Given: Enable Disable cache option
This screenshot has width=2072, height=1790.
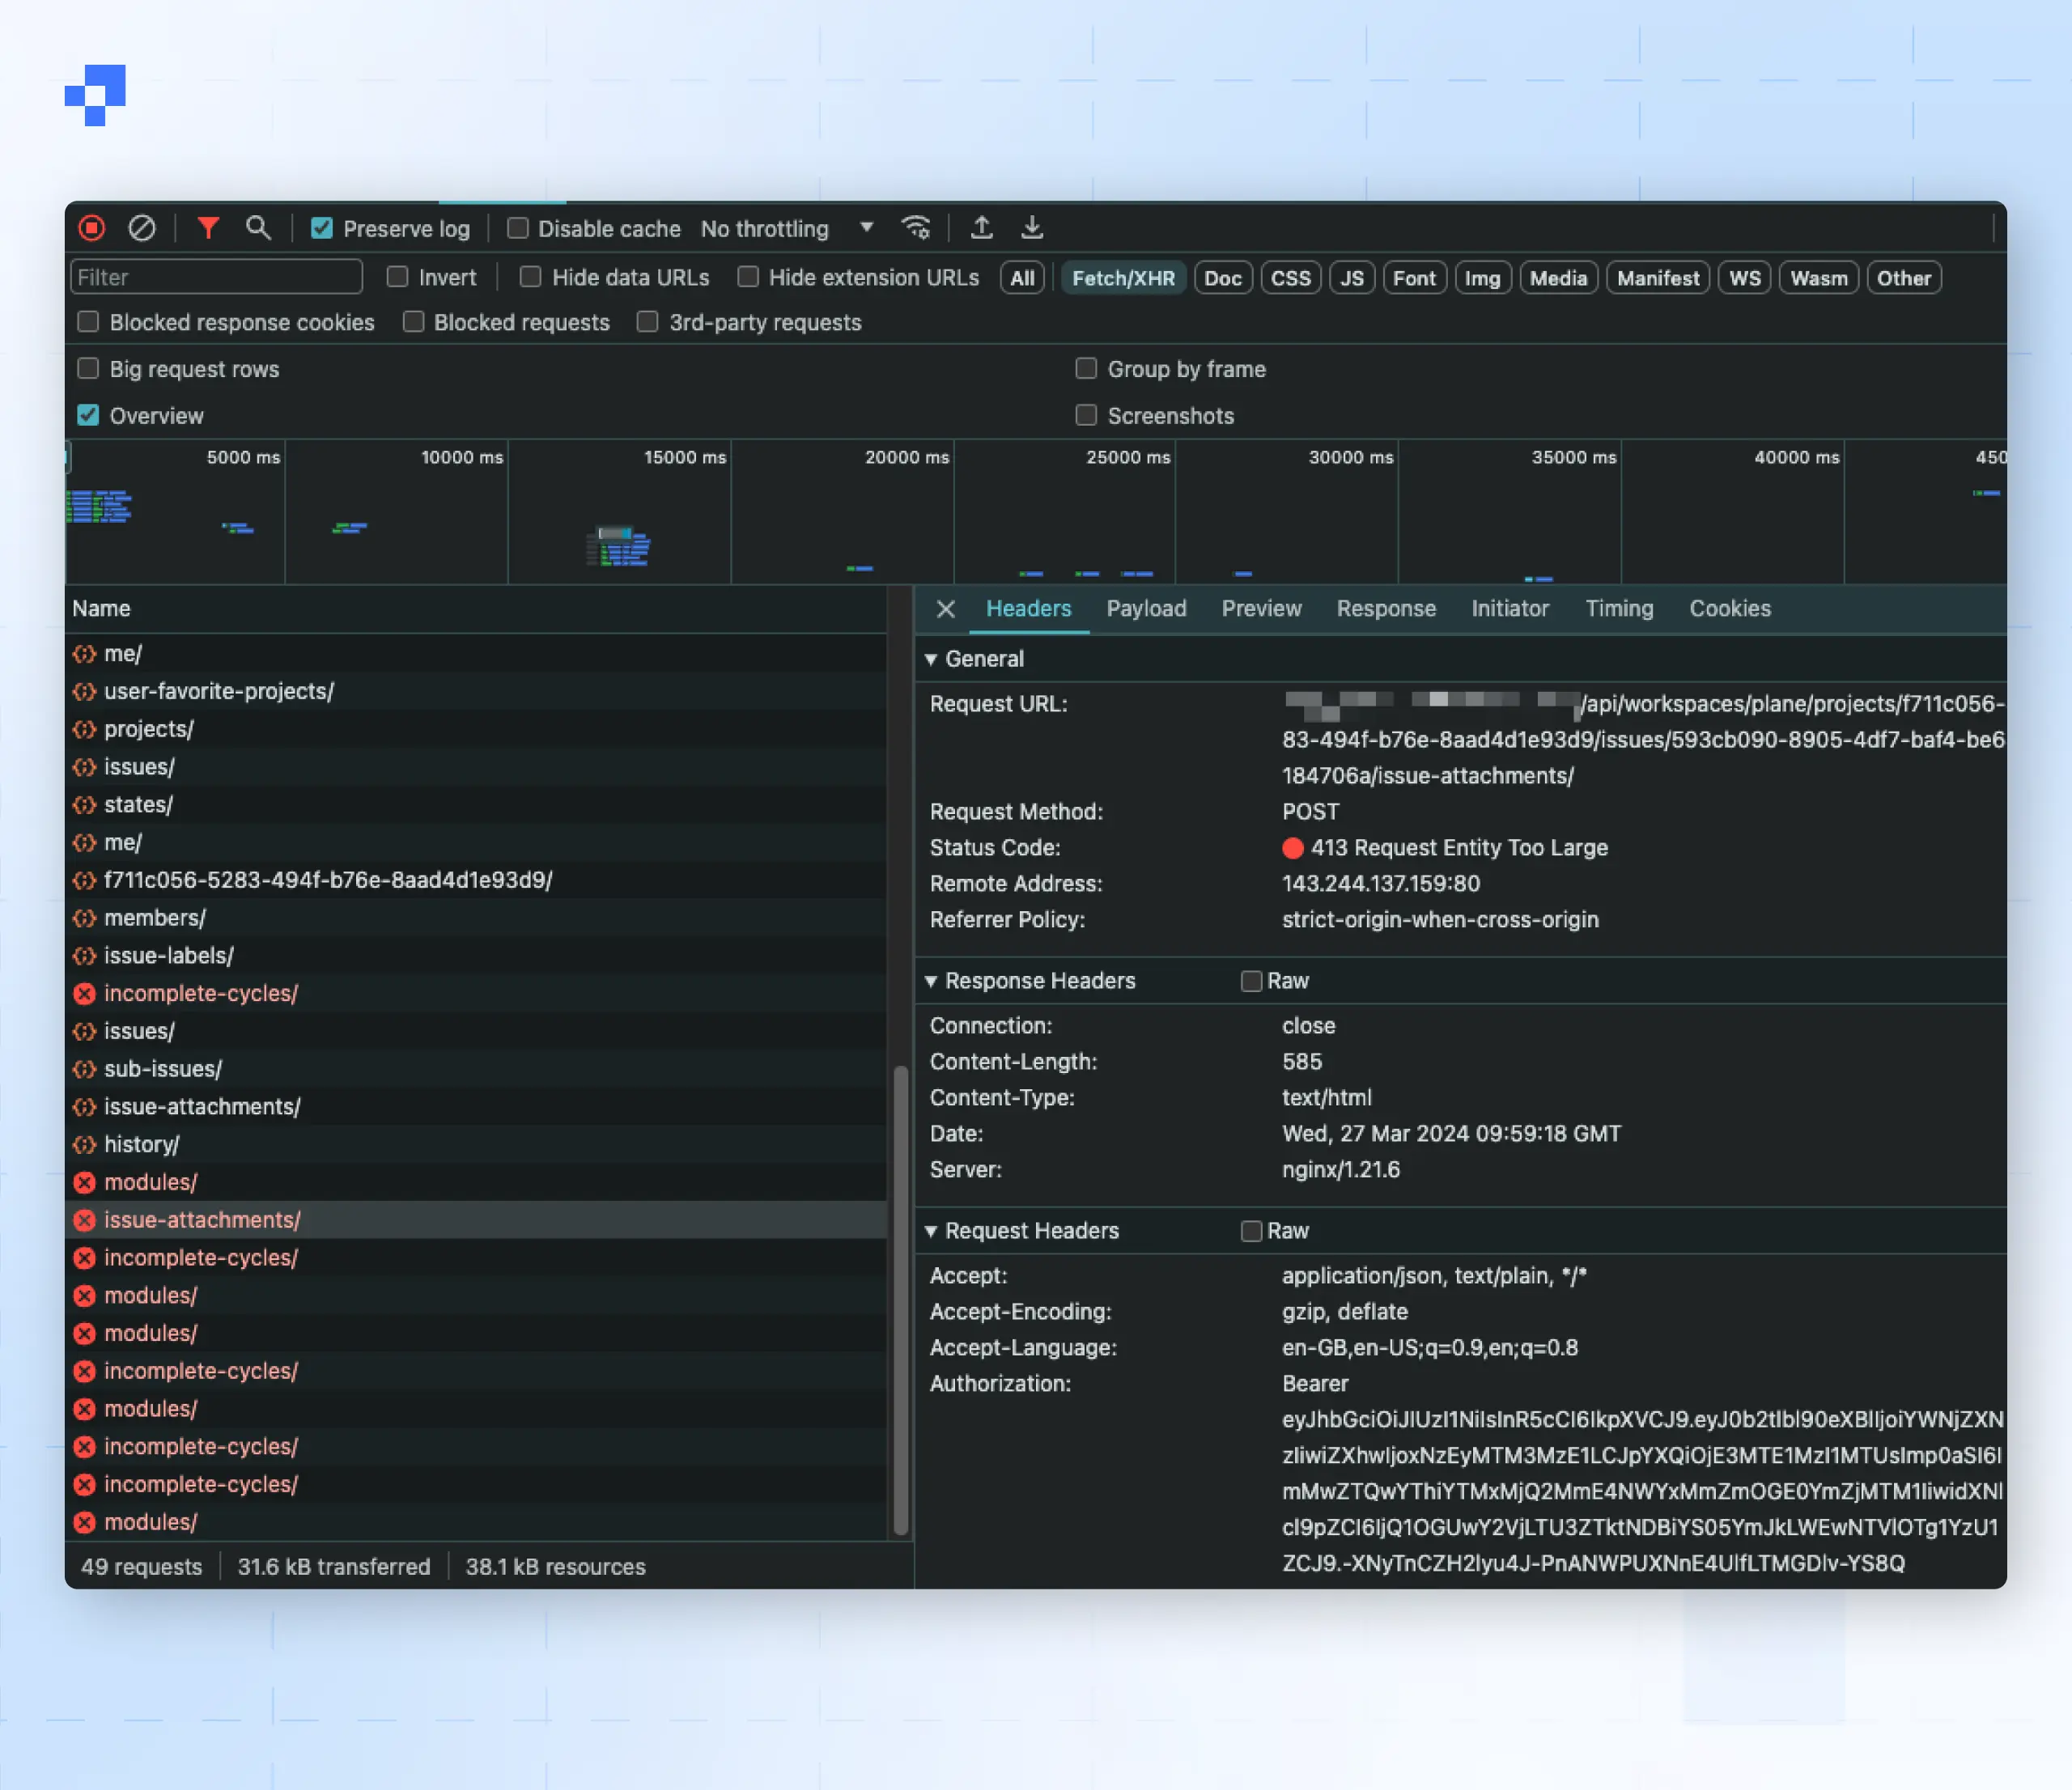Looking at the screenshot, I should click(517, 228).
